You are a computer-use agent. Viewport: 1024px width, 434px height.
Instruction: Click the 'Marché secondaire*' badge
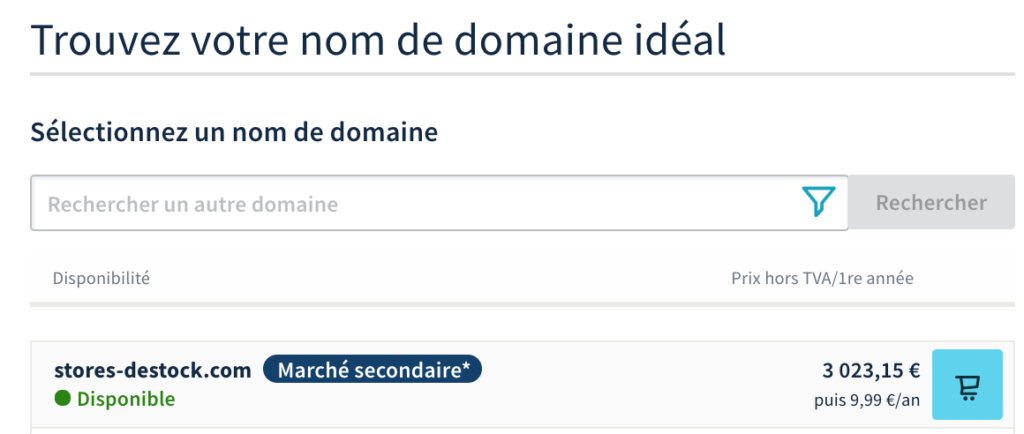(372, 370)
